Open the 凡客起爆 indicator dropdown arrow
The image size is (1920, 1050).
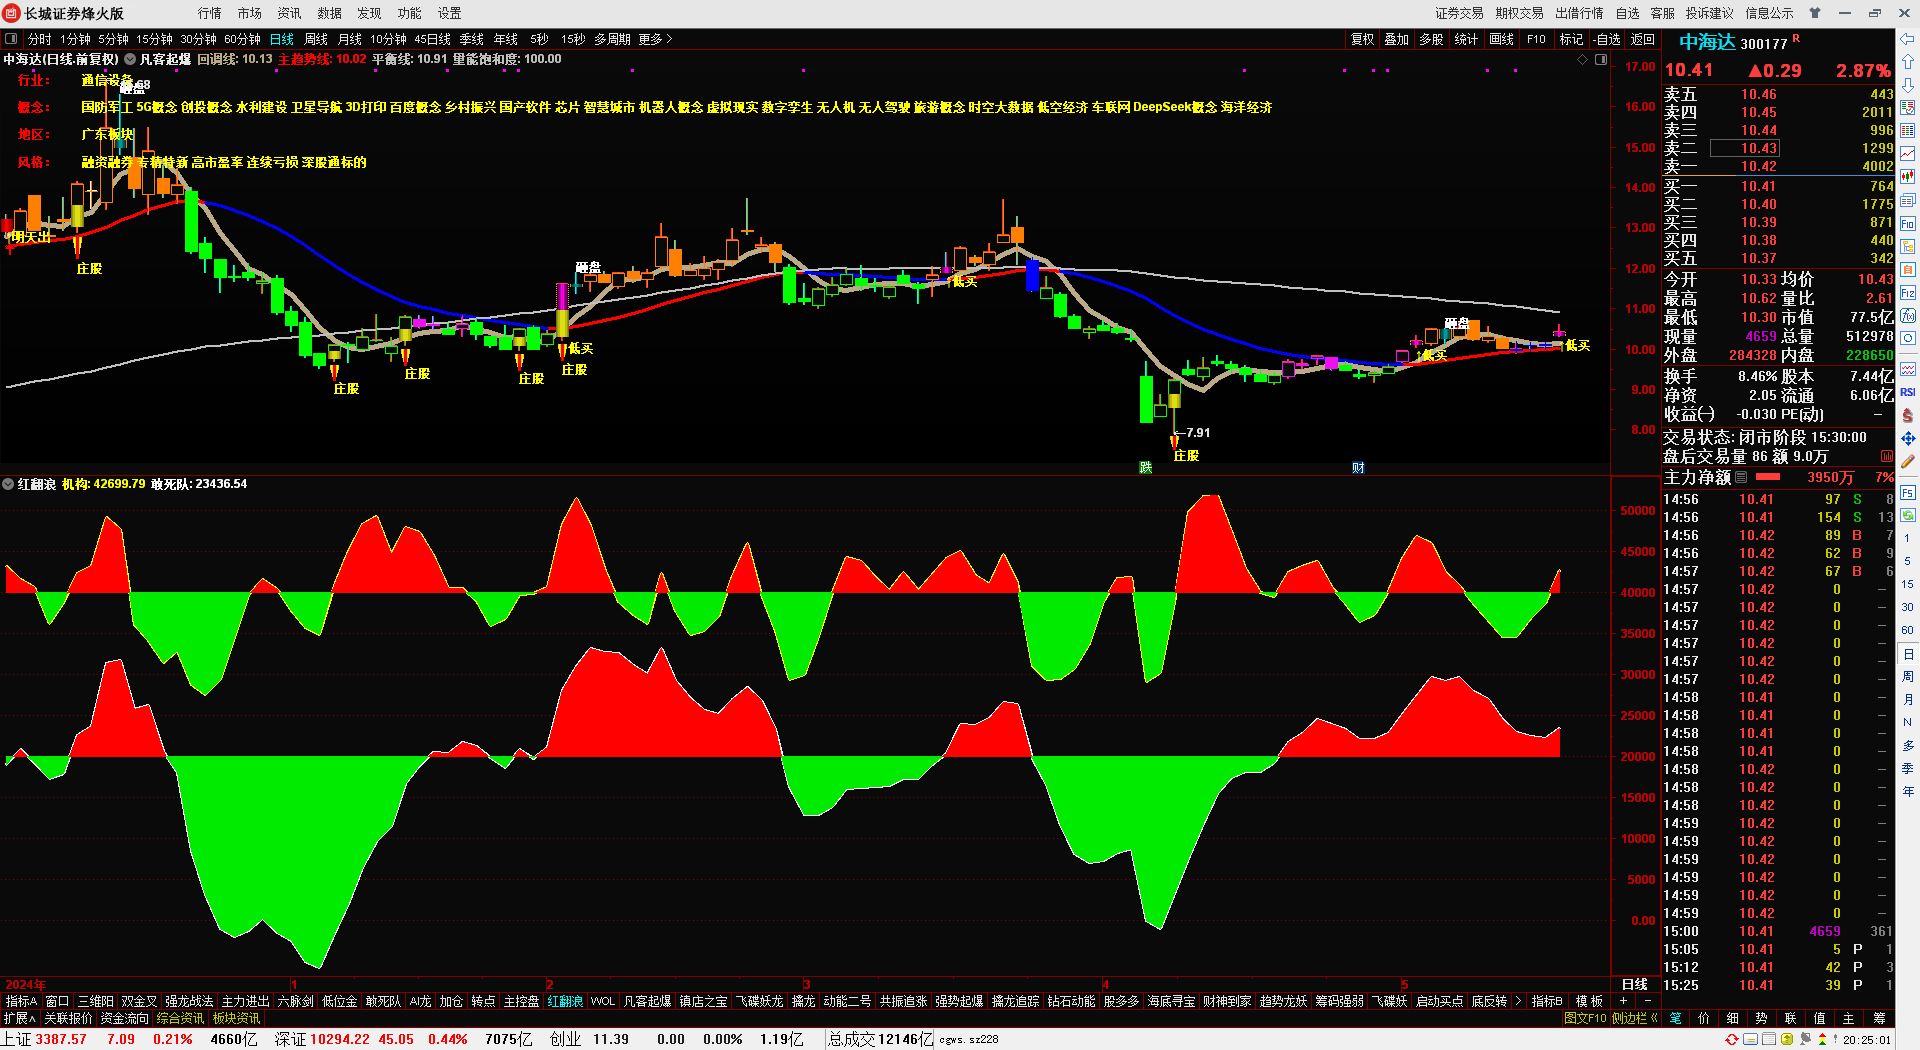point(130,60)
